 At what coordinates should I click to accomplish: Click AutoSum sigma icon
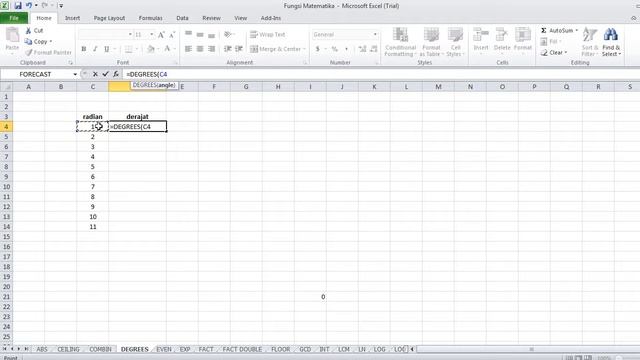click(544, 31)
